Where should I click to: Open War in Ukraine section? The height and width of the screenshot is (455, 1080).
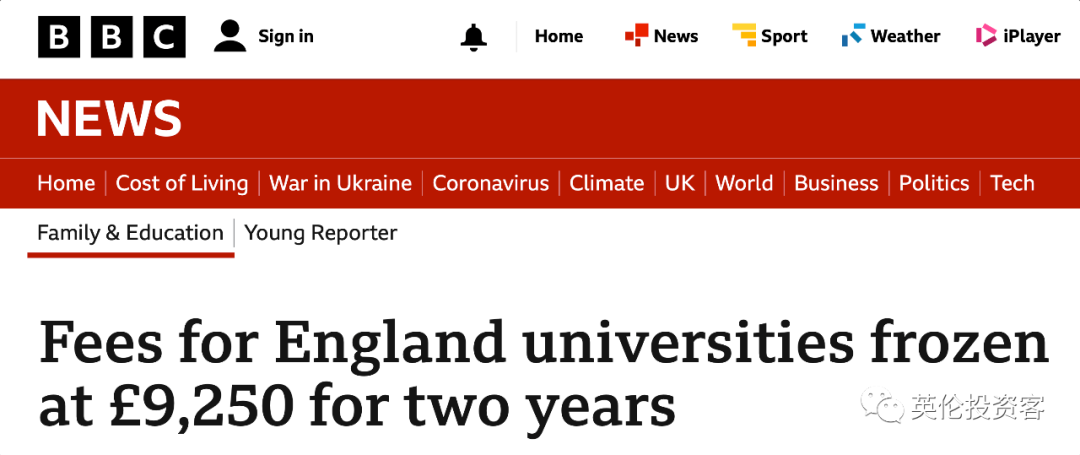(x=340, y=183)
